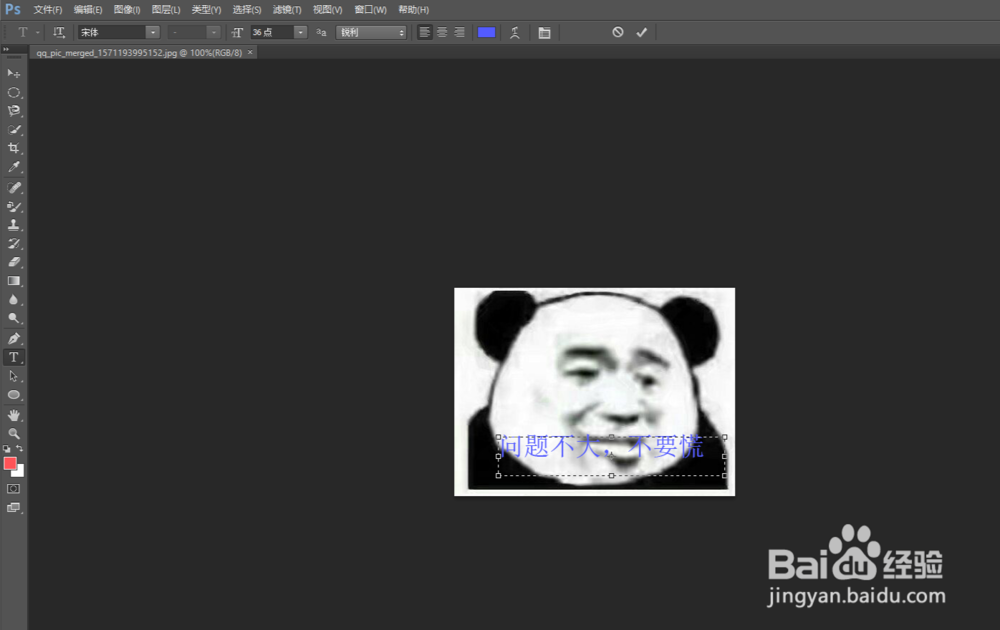Select the Gradient tool

[x=13, y=281]
